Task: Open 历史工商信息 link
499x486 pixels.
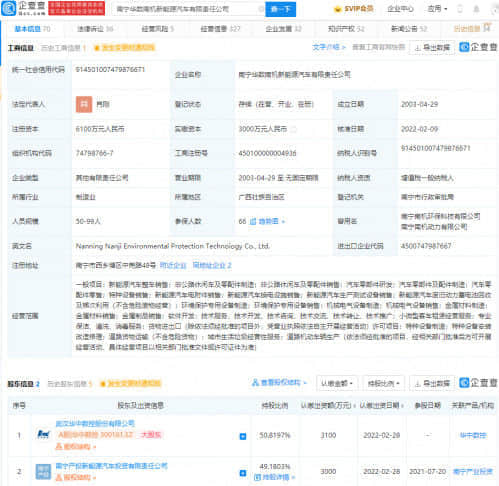Action: click(x=63, y=48)
